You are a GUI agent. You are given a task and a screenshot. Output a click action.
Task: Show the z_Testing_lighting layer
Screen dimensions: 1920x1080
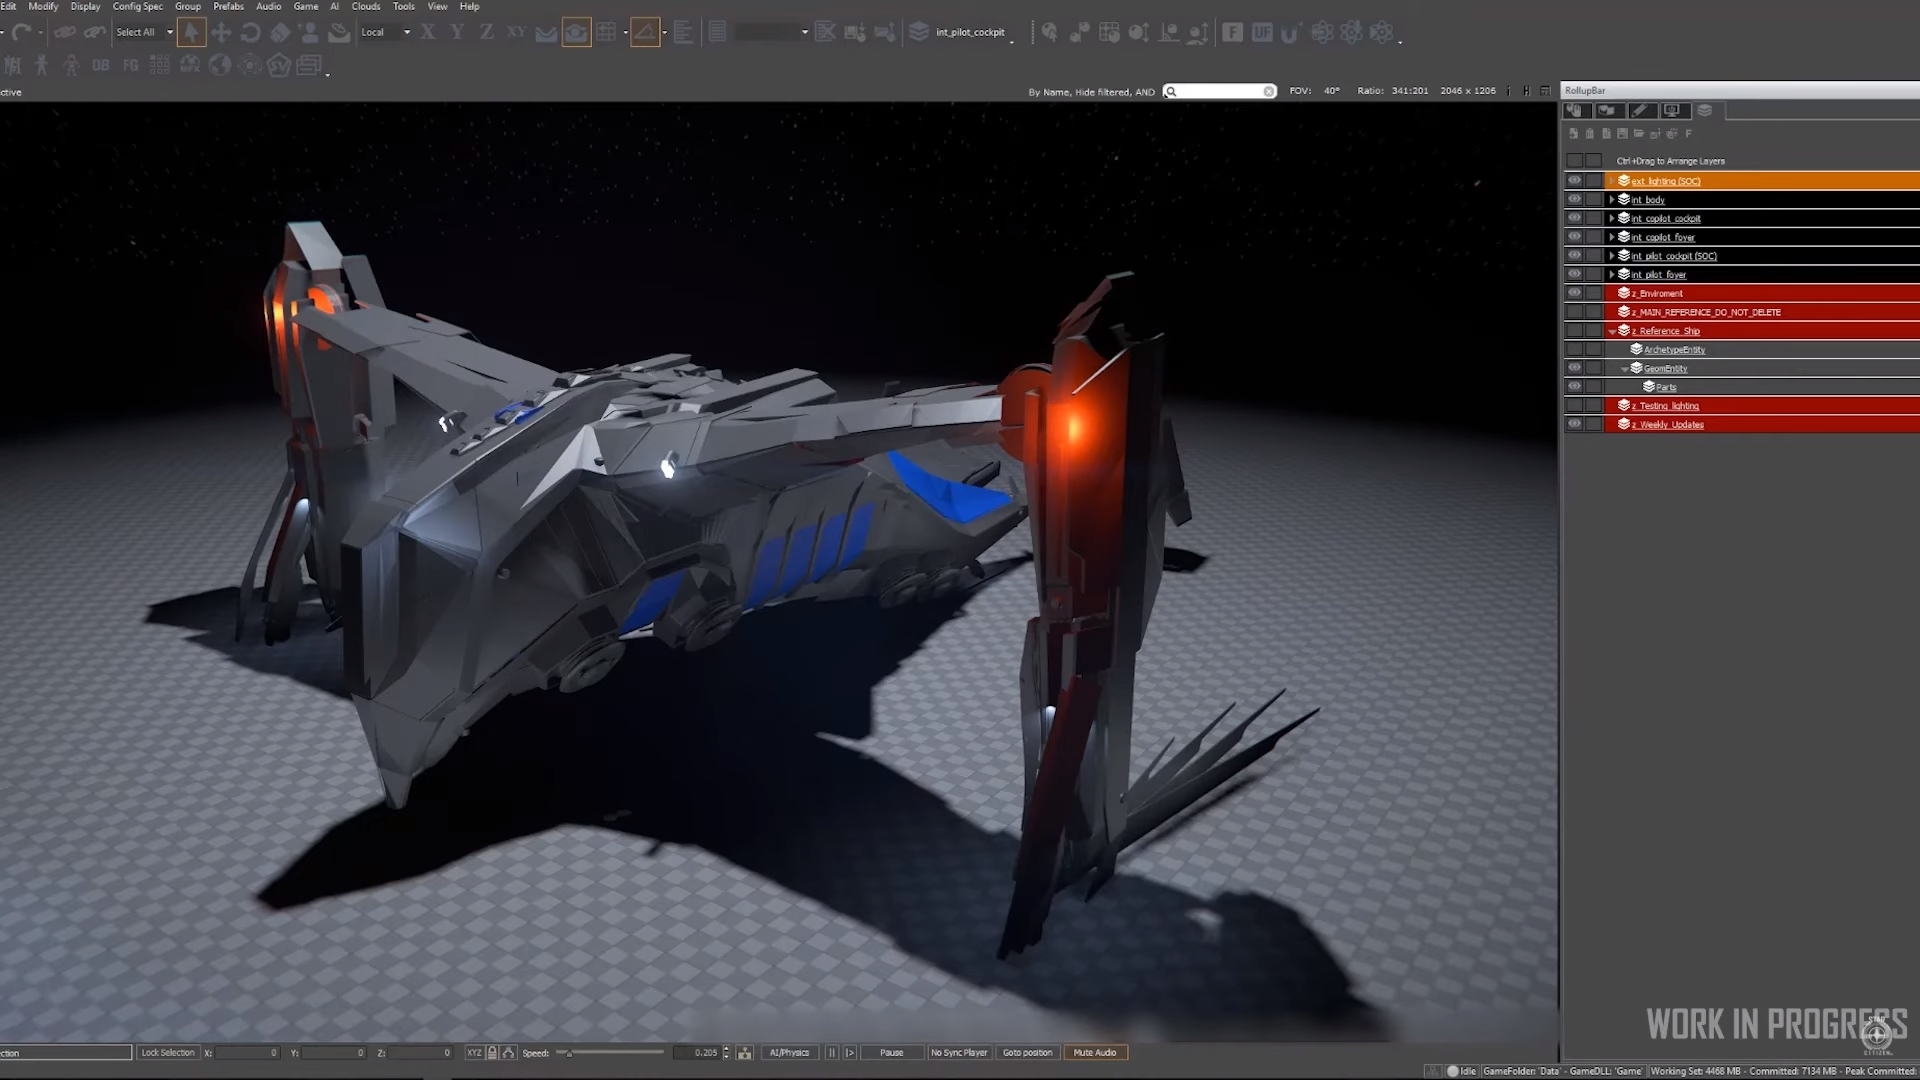pyautogui.click(x=1575, y=406)
